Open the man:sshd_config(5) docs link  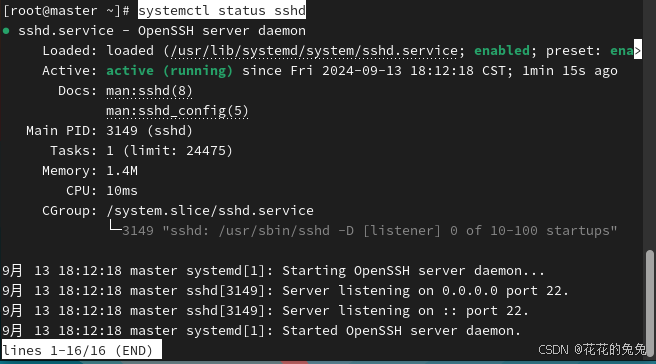pos(177,111)
